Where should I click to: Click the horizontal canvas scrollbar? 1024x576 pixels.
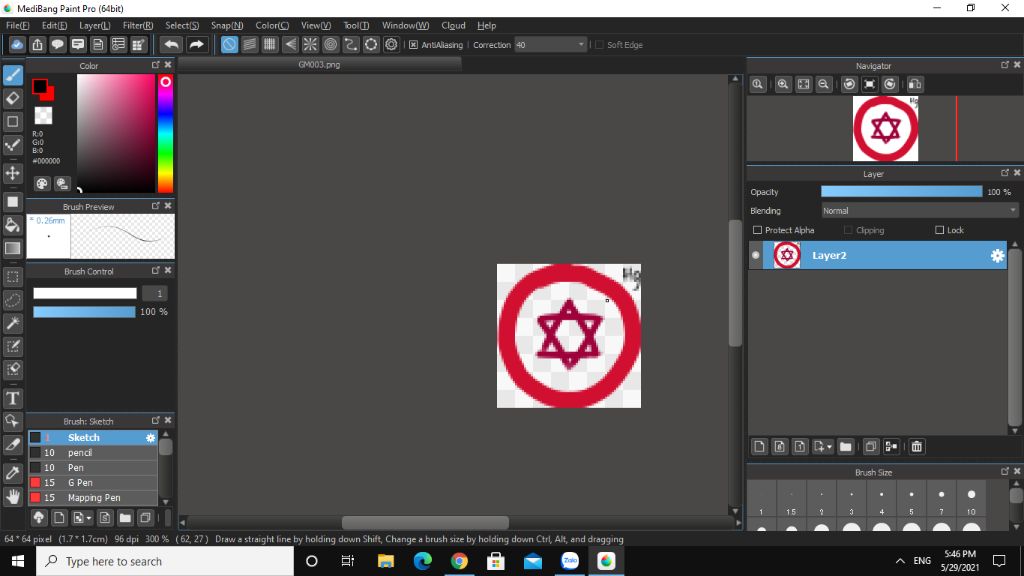[425, 522]
